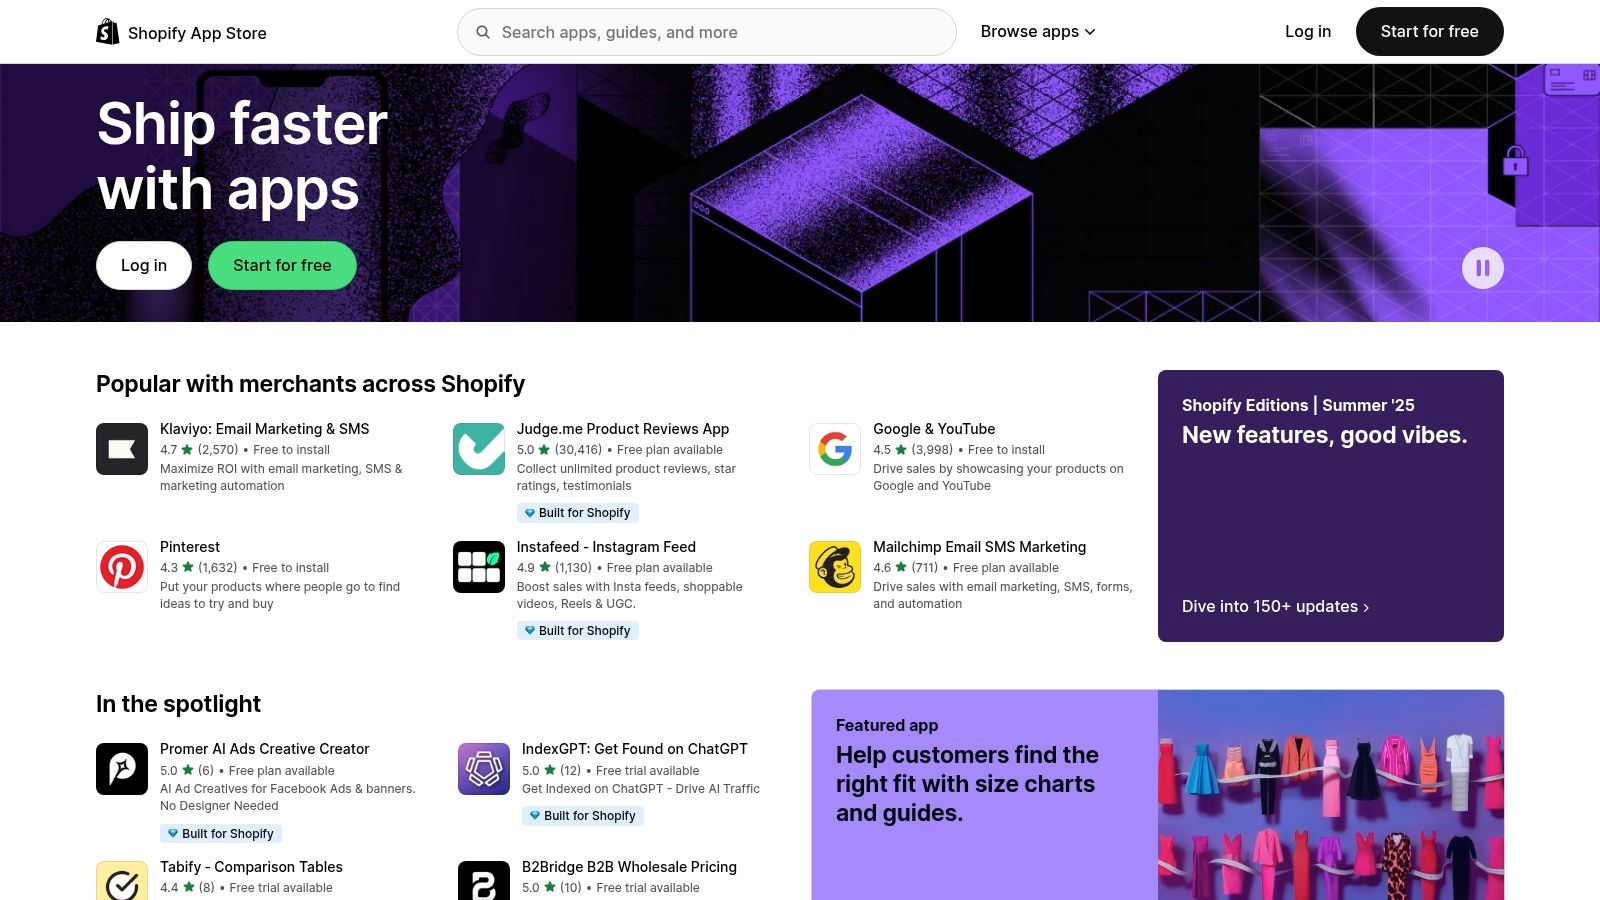The image size is (1600, 900).
Task: Click the search apps input field
Action: point(700,31)
